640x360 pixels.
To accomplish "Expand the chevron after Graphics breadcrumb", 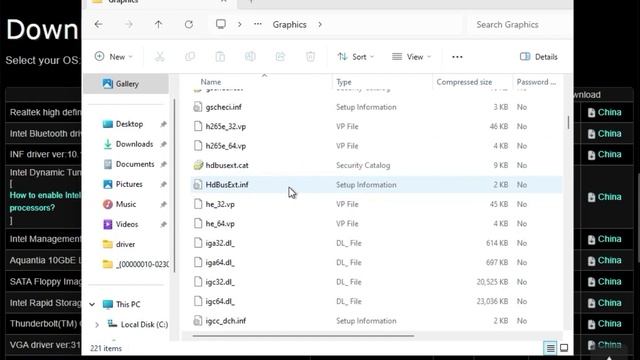I will (320, 24).
